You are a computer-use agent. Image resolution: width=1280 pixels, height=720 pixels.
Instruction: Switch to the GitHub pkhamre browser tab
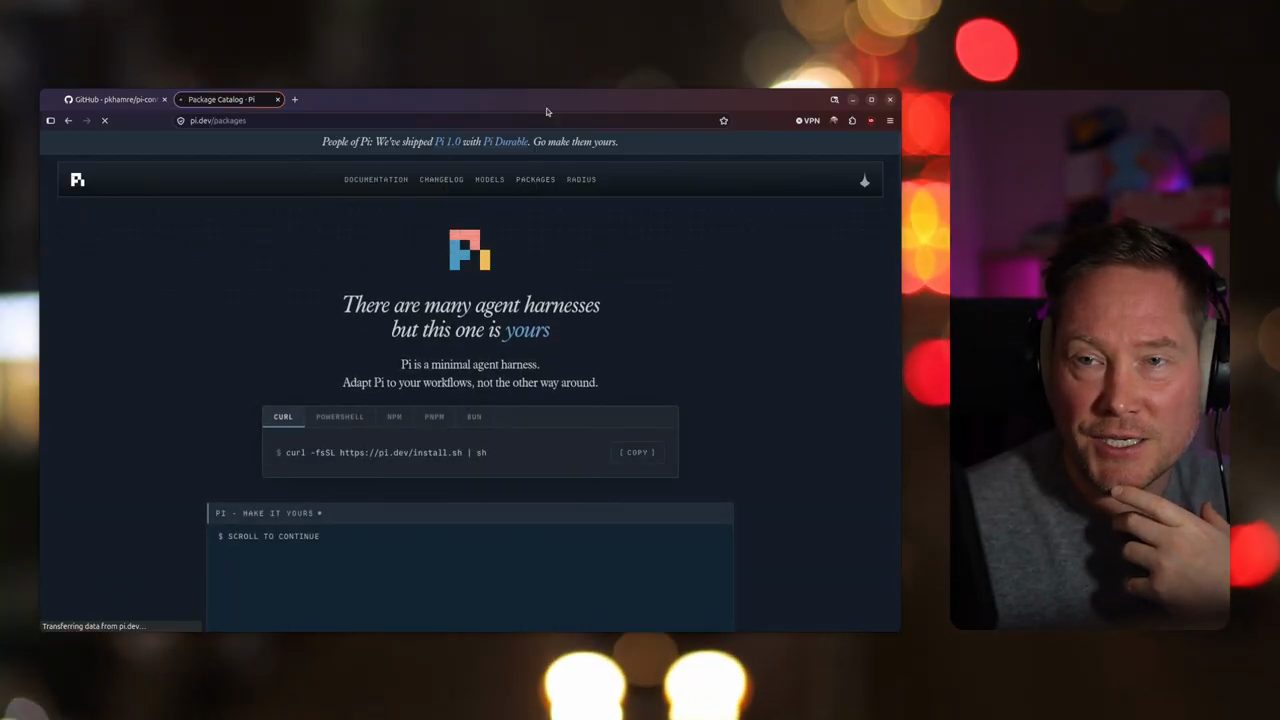pos(115,100)
